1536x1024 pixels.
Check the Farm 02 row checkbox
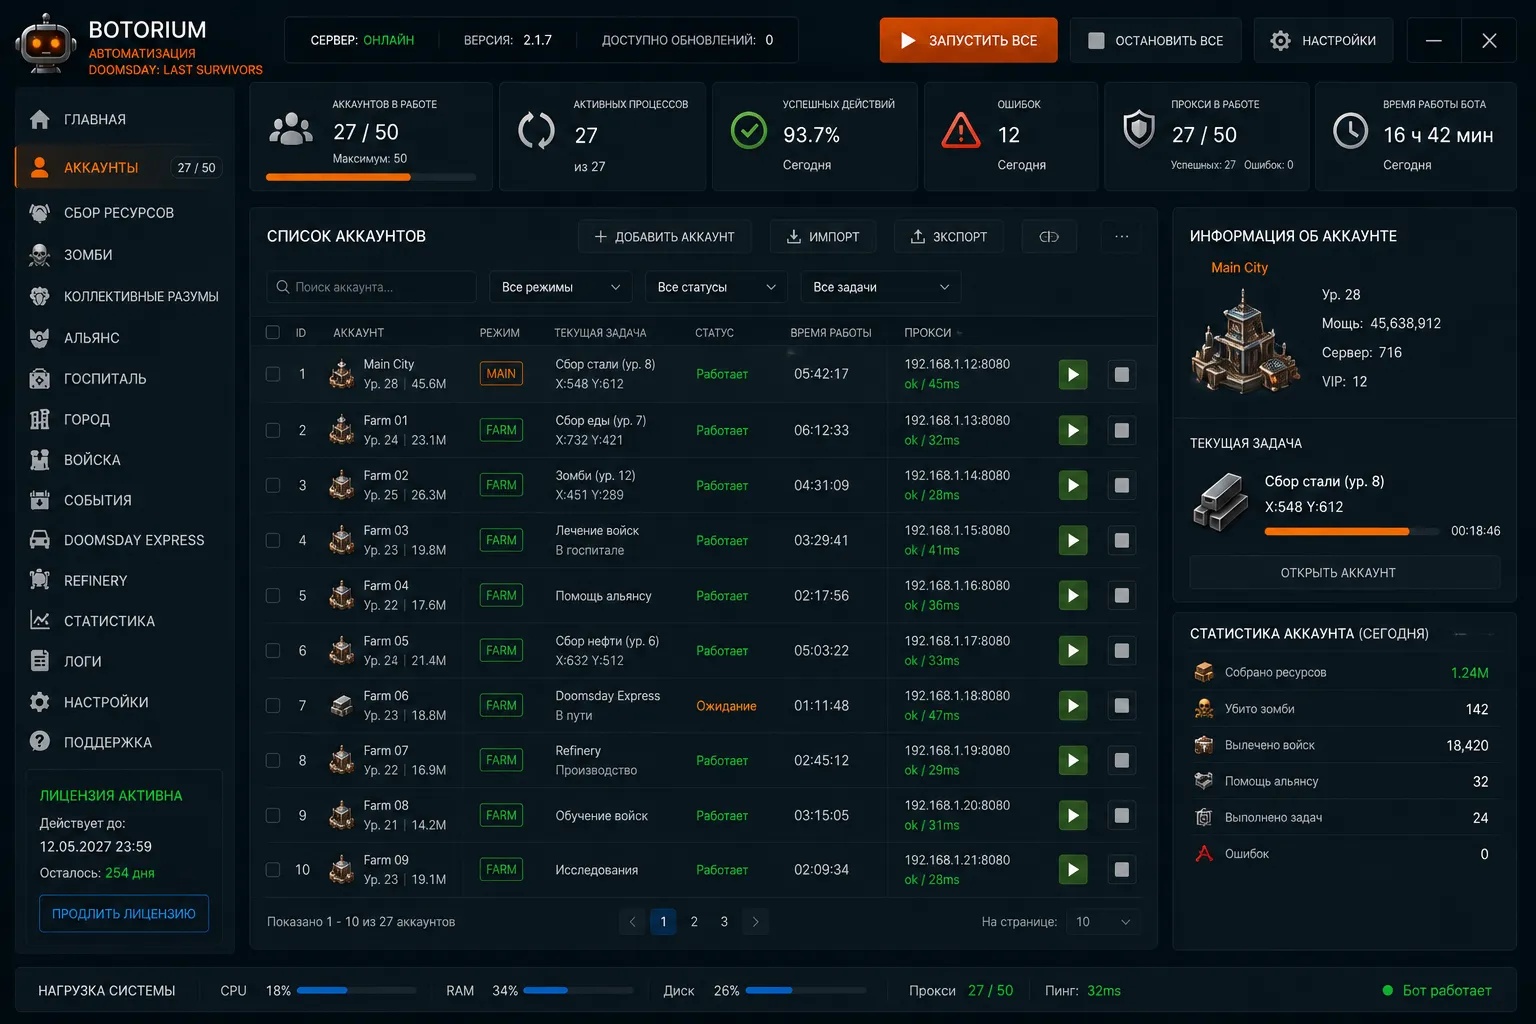click(273, 485)
